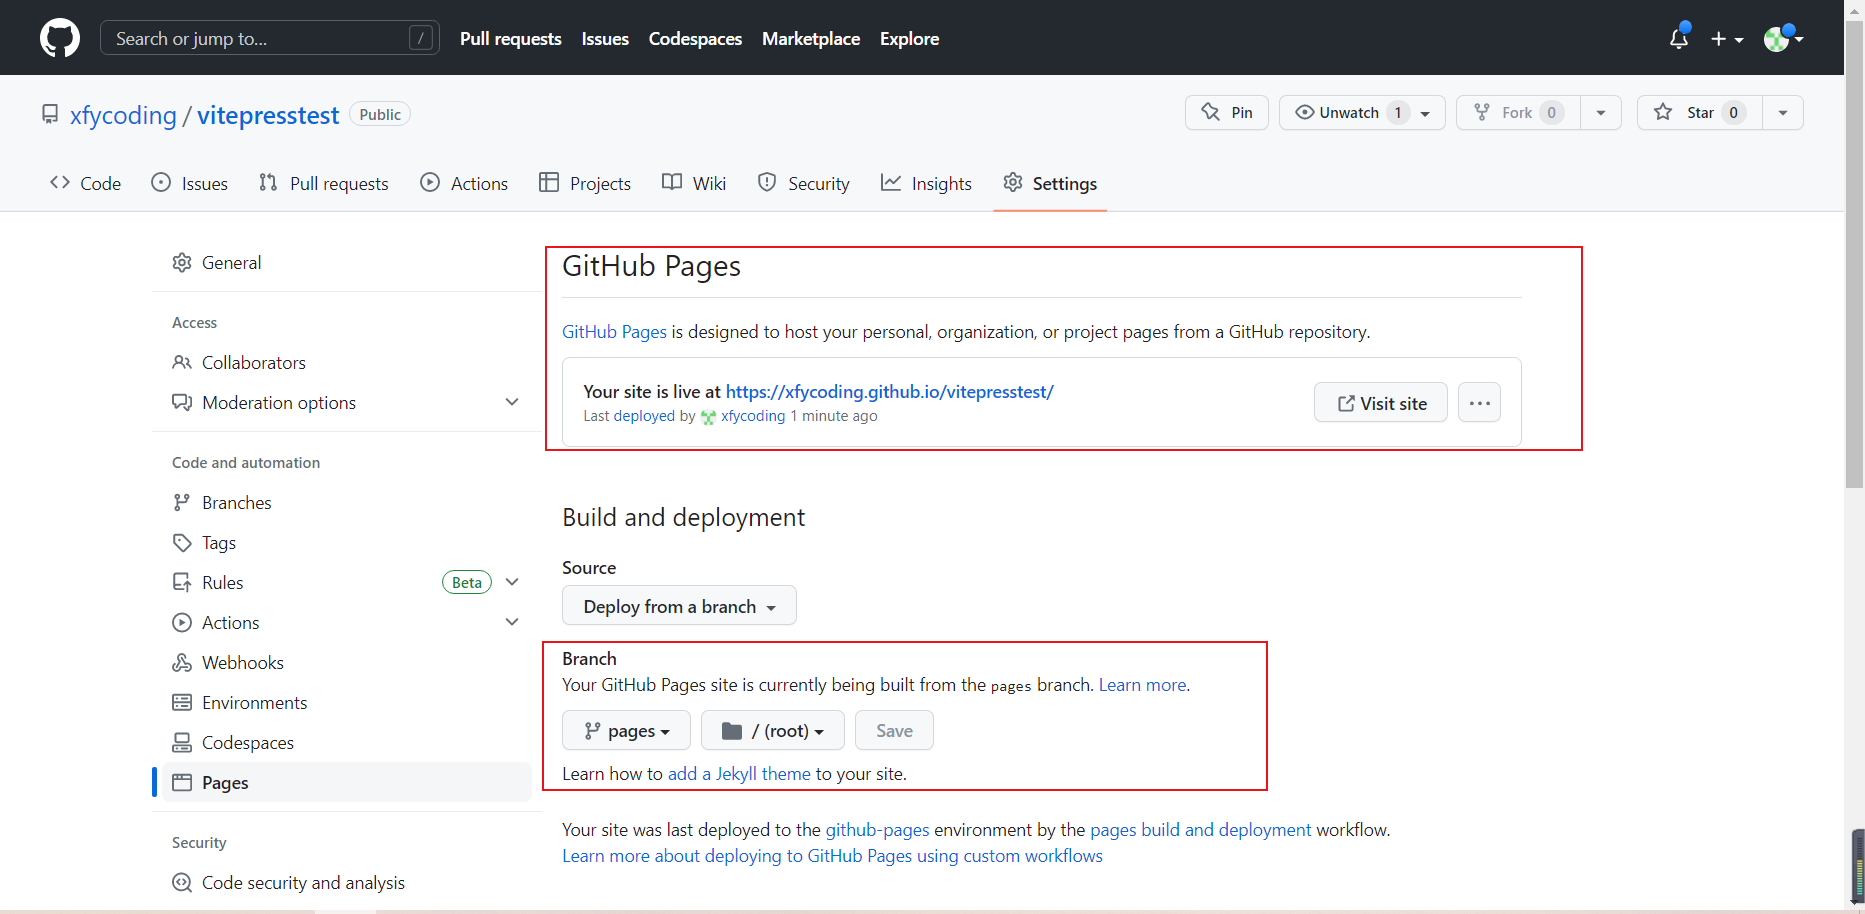This screenshot has width=1865, height=914.
Task: Expand the sidebar Actions chevron
Action: point(512,622)
